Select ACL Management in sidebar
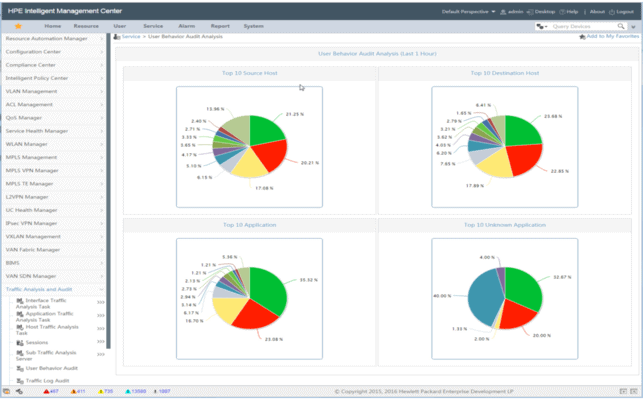Viewport: 643px width, 400px height. coord(53,104)
